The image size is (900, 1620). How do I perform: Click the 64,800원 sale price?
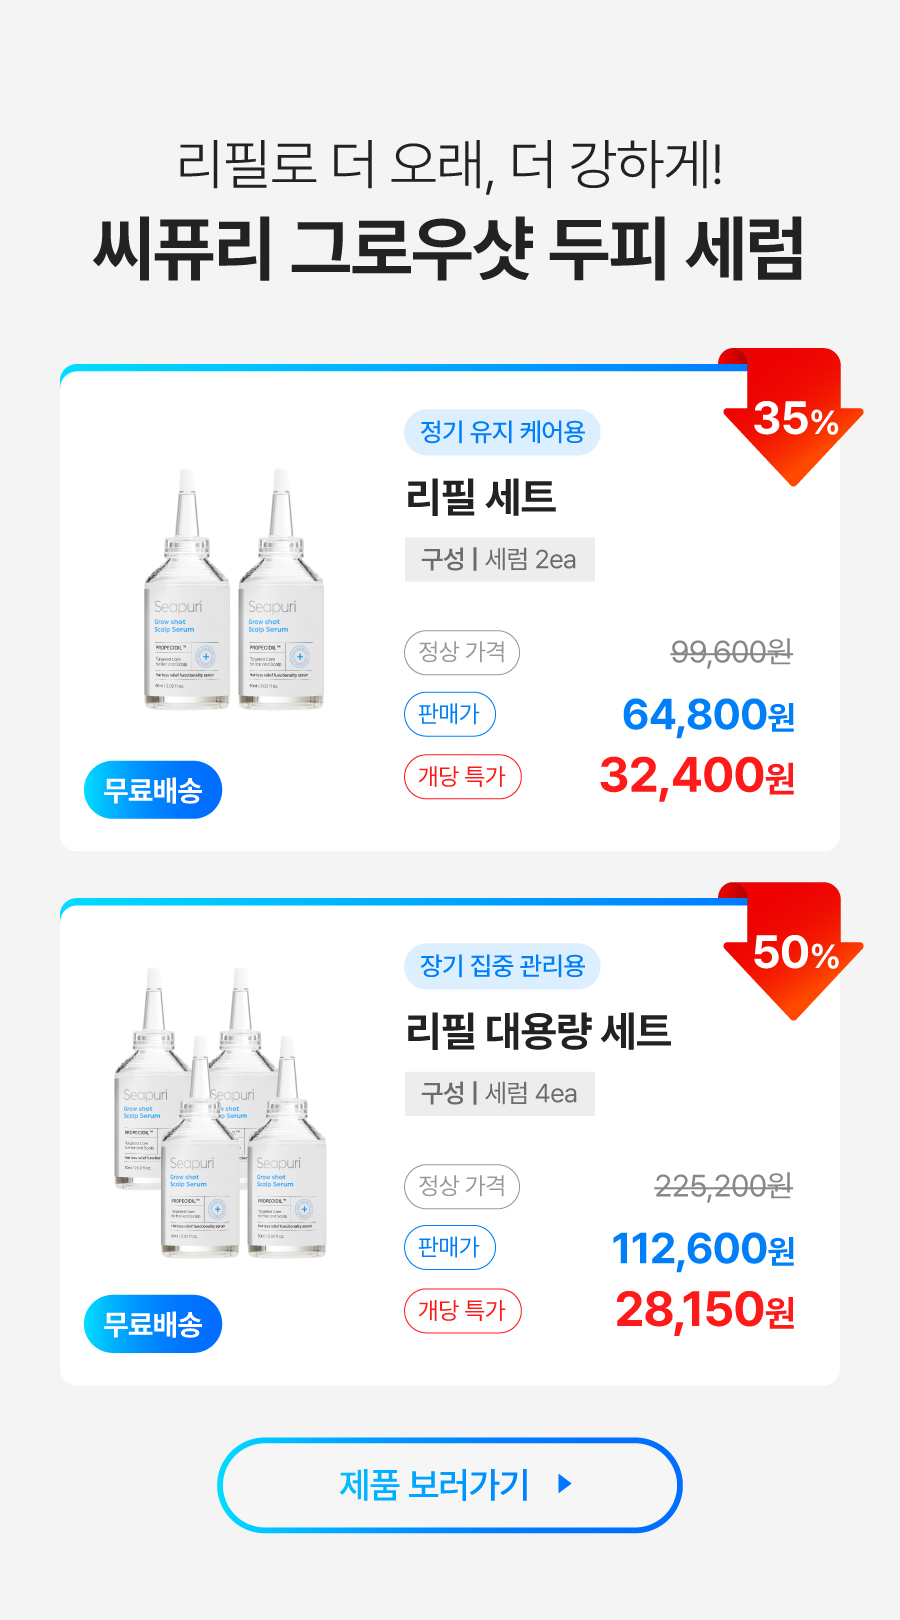tap(708, 715)
